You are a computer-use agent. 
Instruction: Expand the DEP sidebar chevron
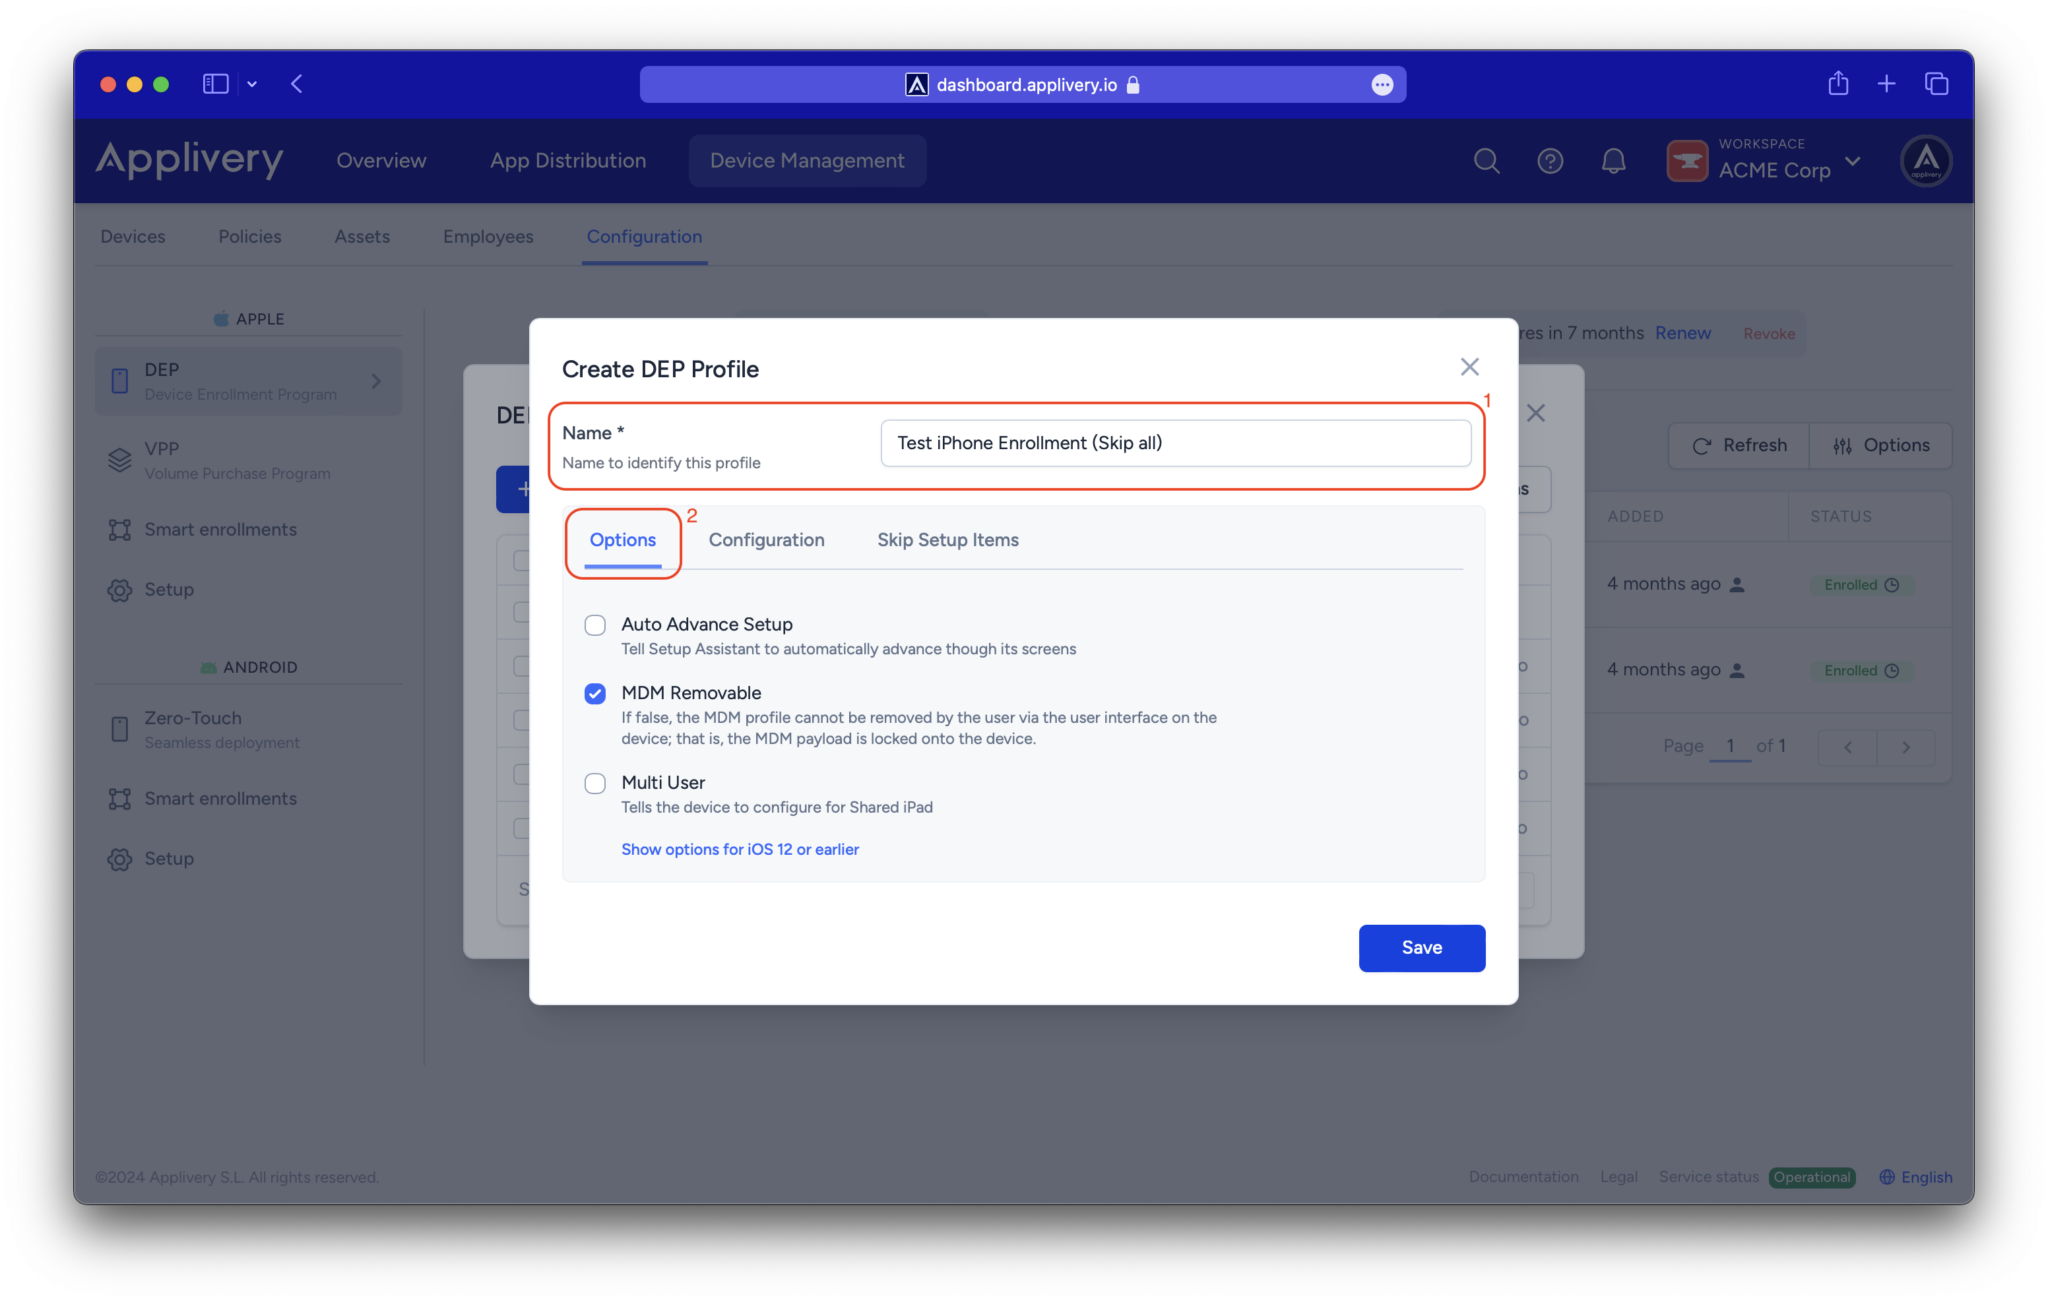pos(376,381)
